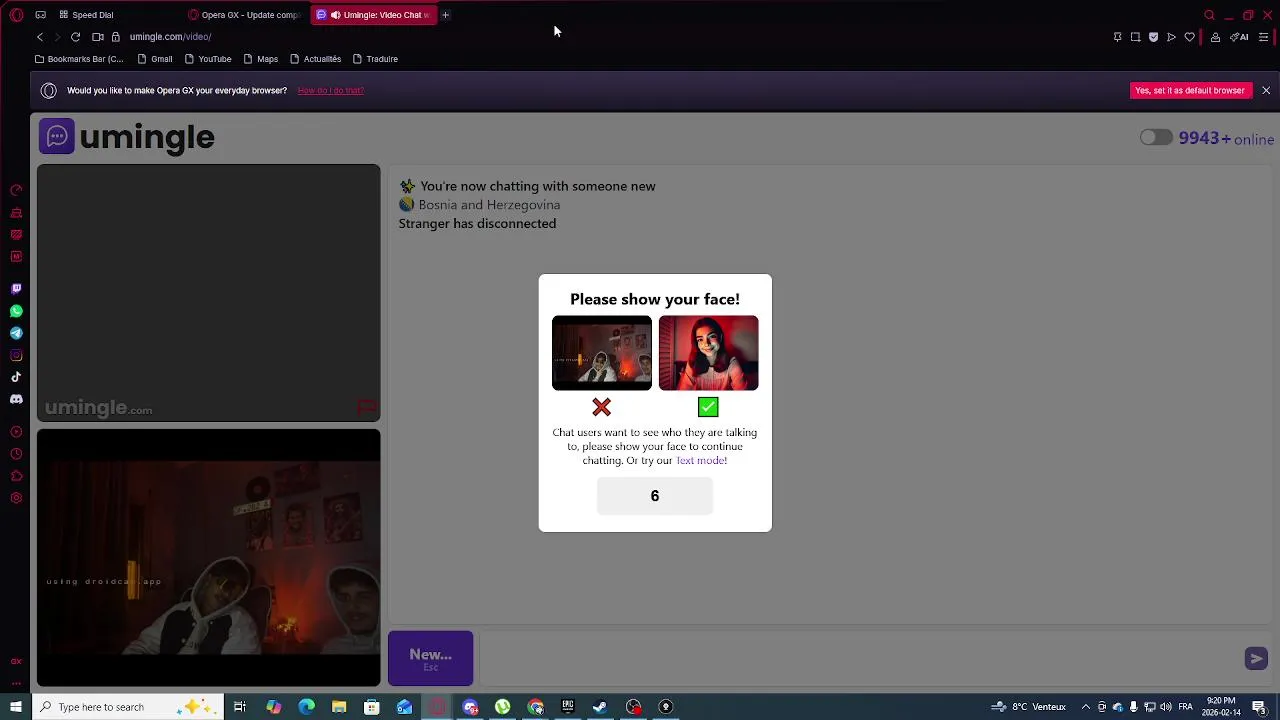
Task: Open the Bookmarks Bar folder
Action: (x=79, y=59)
